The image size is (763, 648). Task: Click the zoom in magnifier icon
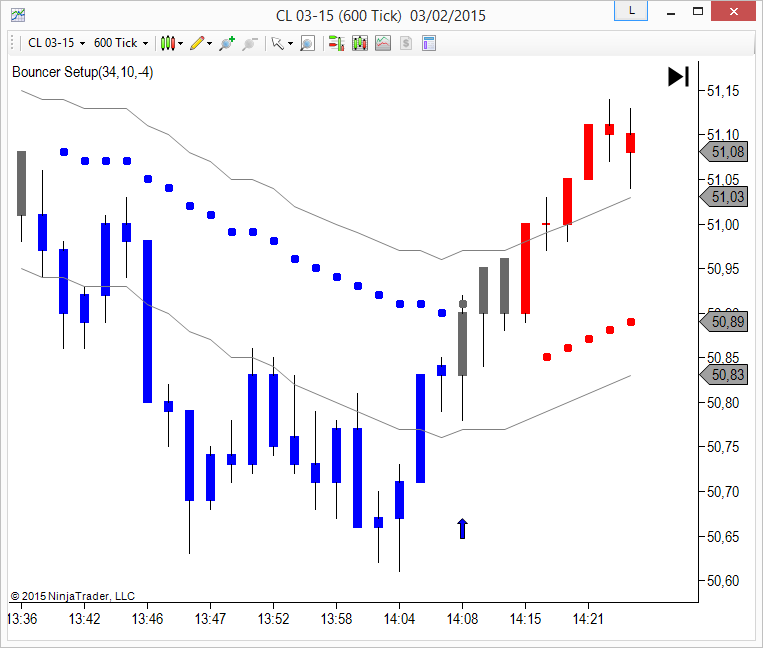coord(227,43)
